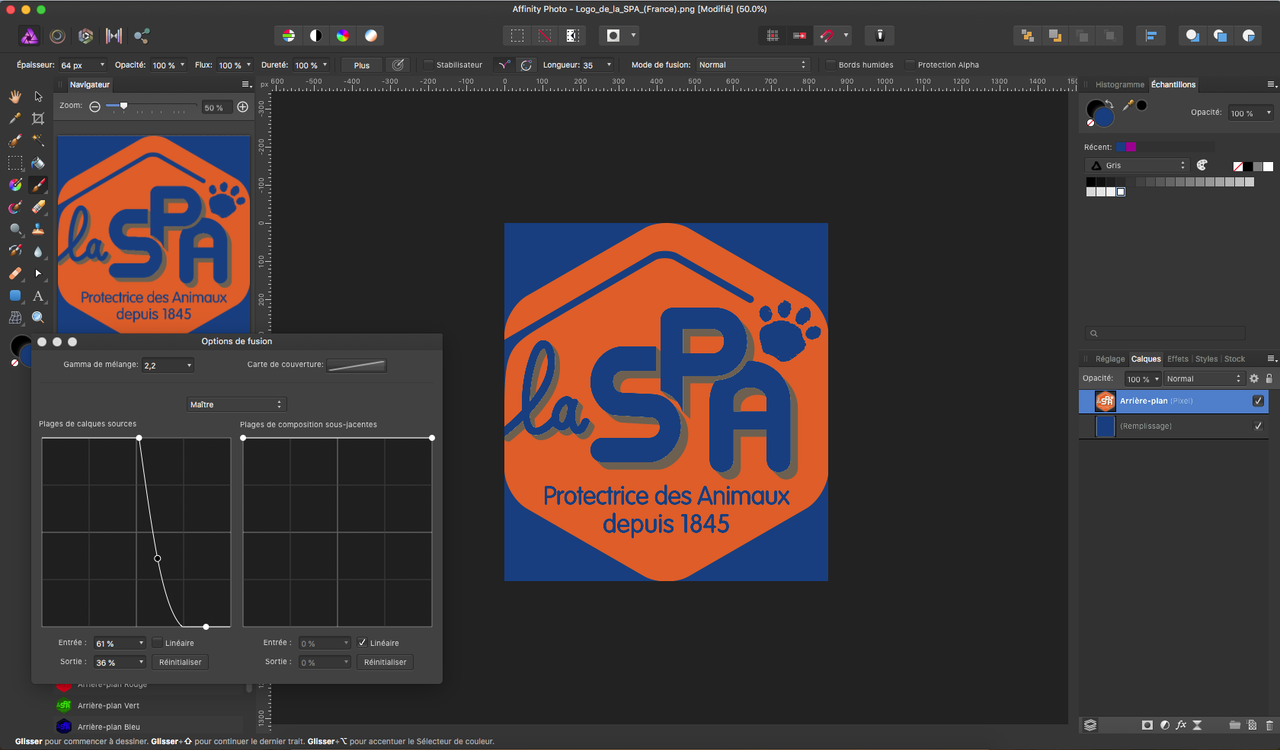
Task: Enable the Bords humides checkbox
Action: [x=830, y=65]
